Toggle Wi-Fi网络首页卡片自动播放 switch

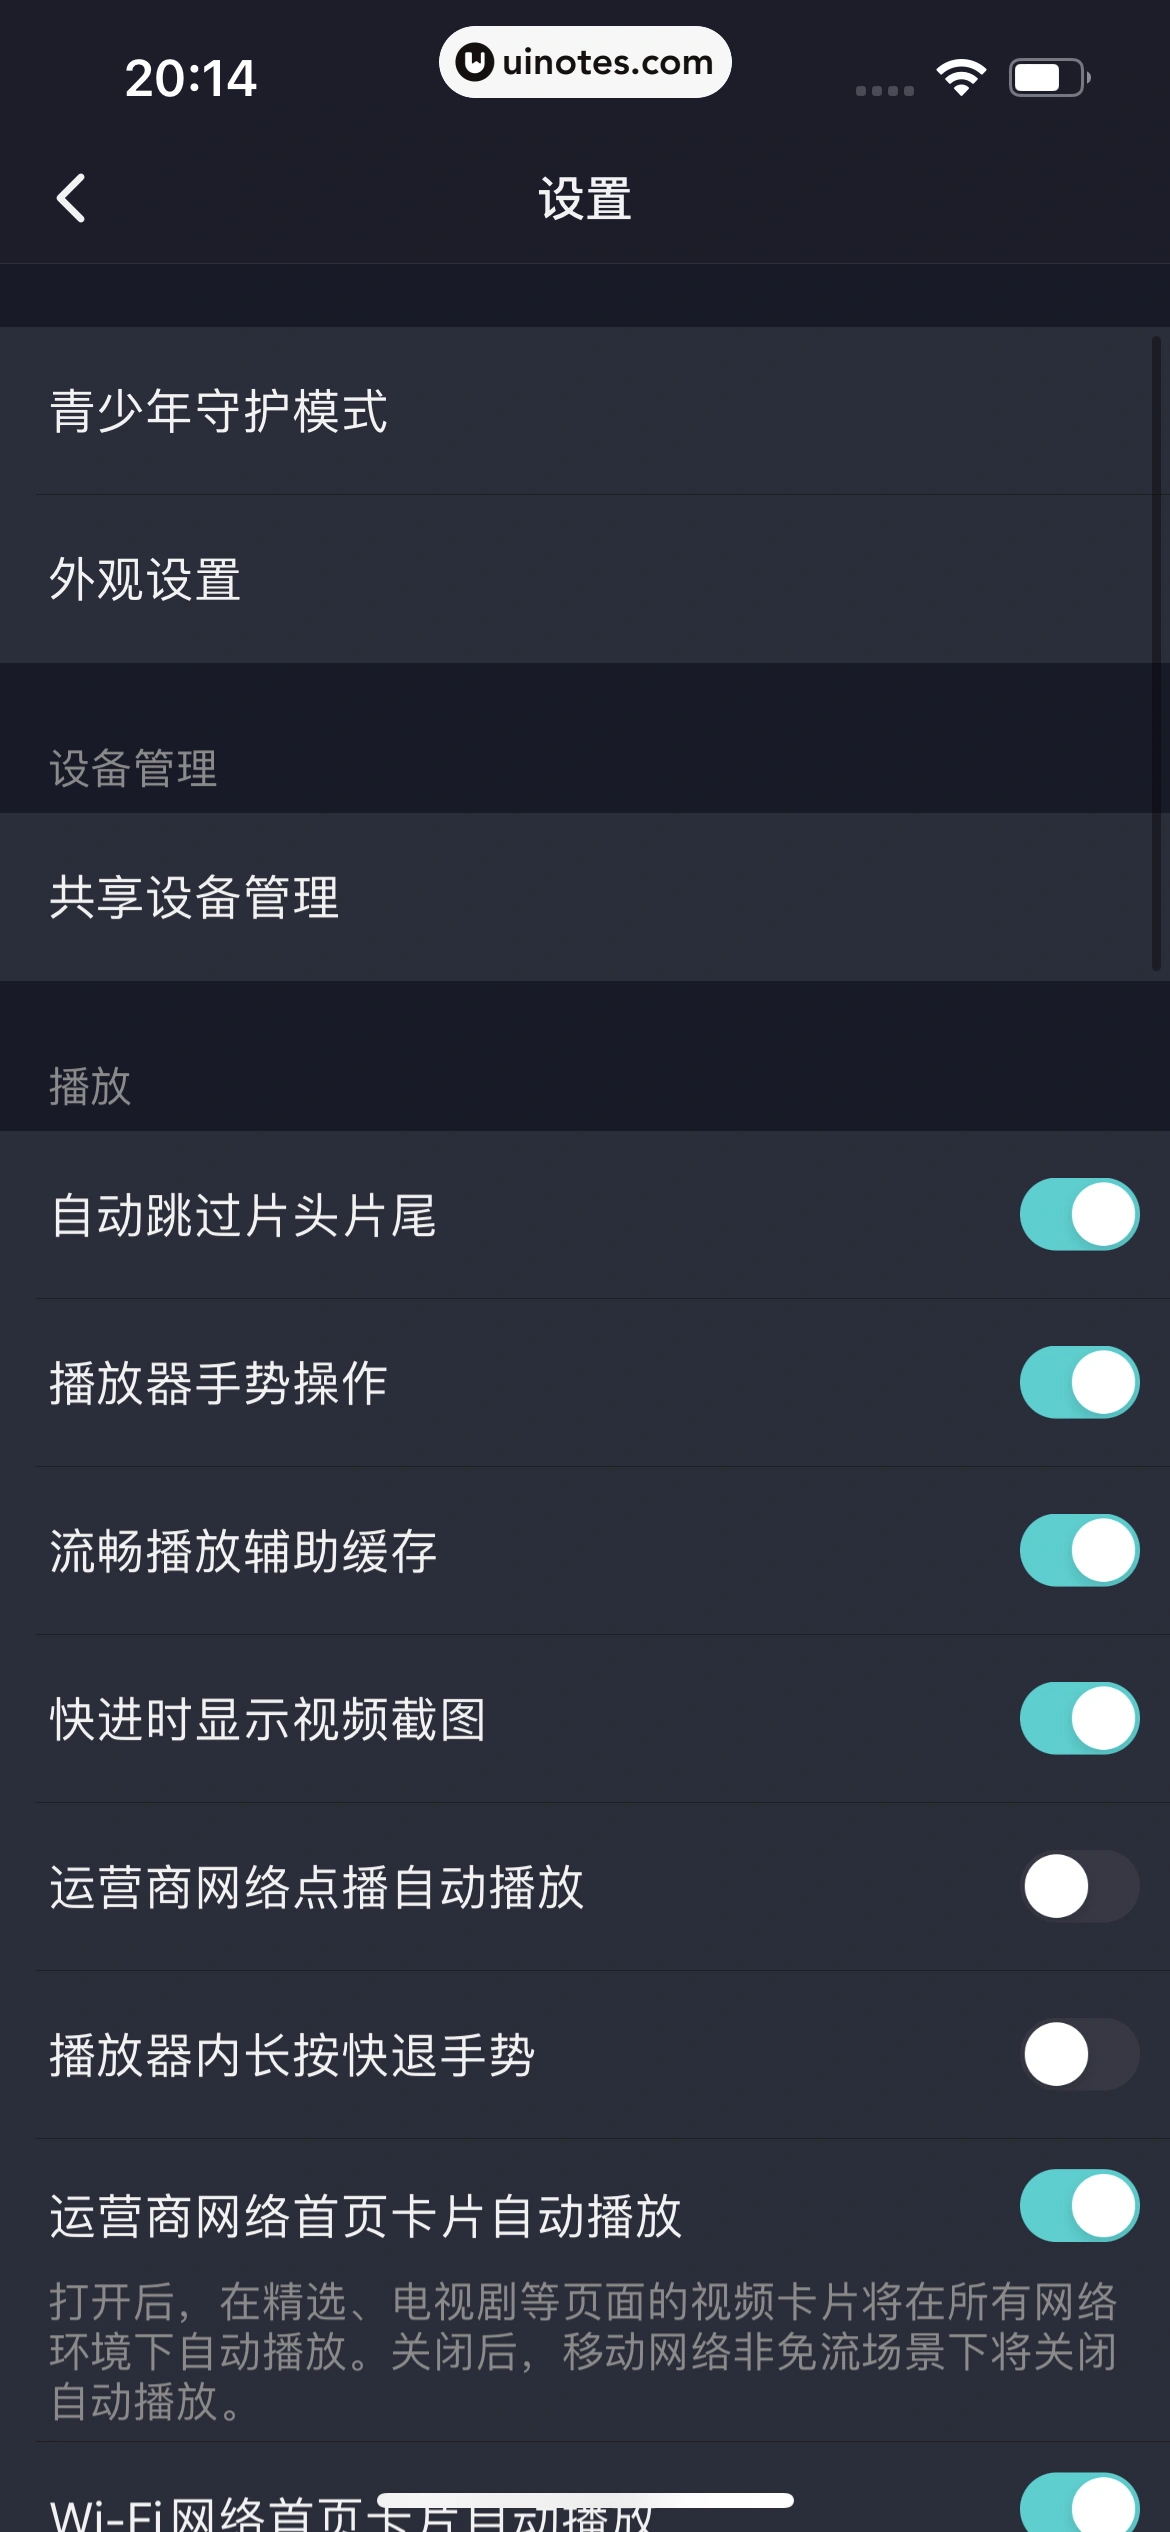click(x=1079, y=2505)
